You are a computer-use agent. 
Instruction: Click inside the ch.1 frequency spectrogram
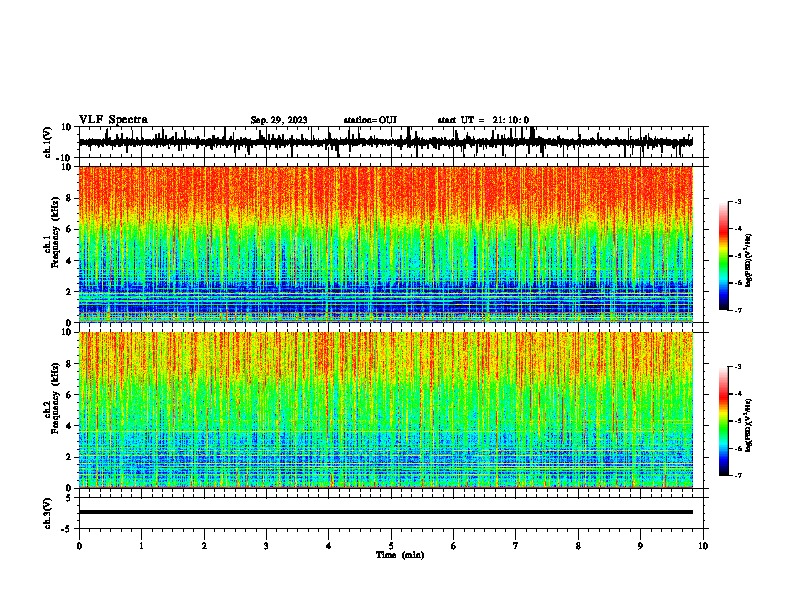(x=385, y=244)
